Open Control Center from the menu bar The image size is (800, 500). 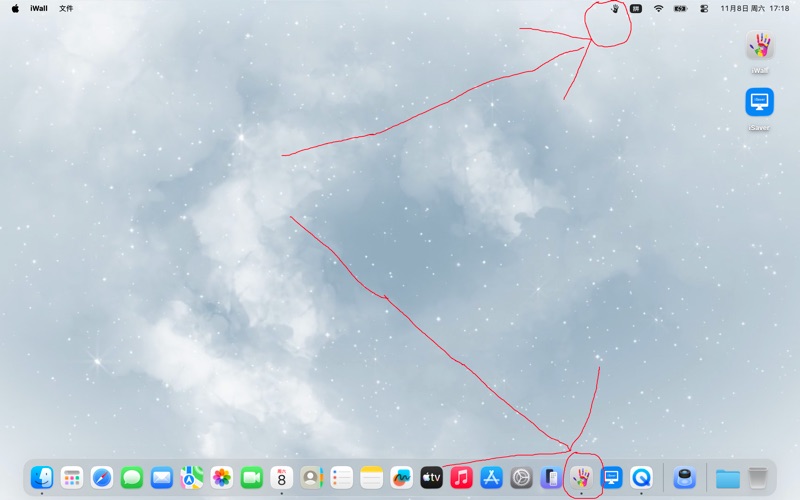[x=704, y=9]
